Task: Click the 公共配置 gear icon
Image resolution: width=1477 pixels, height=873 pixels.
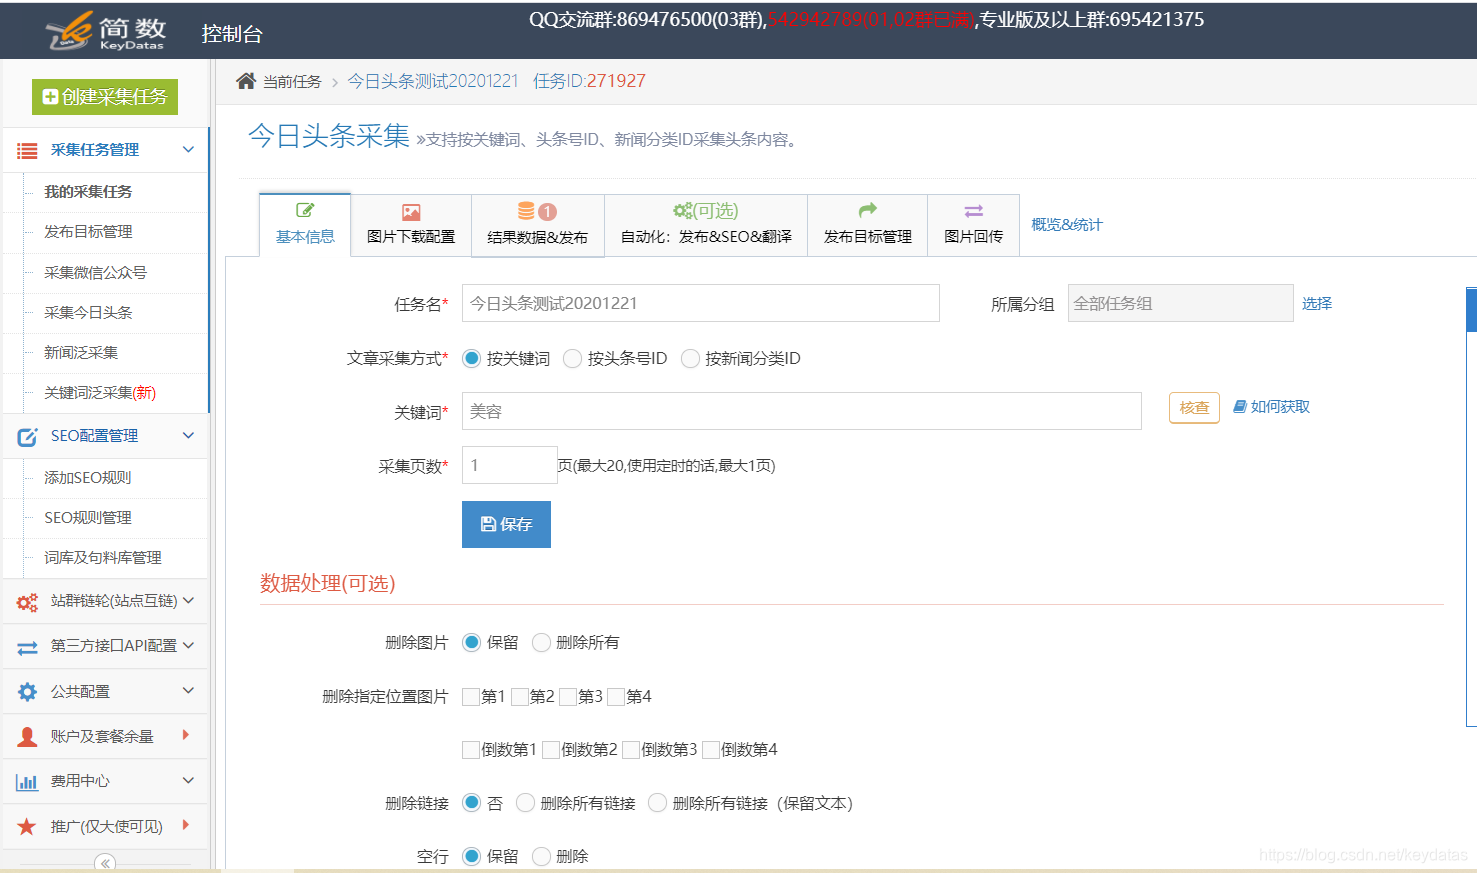Action: (27, 692)
